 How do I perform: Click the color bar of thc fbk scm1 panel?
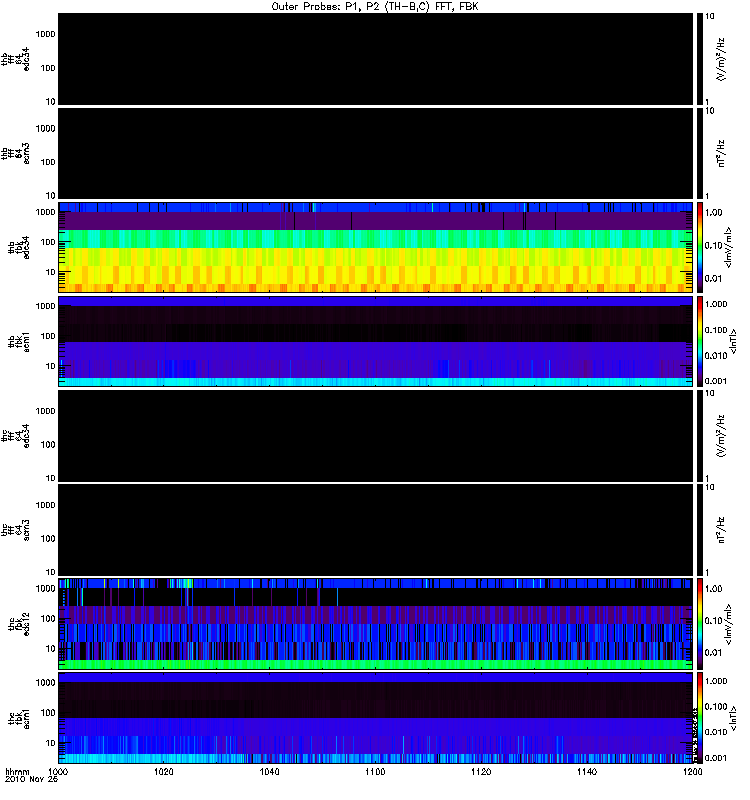[700, 718]
